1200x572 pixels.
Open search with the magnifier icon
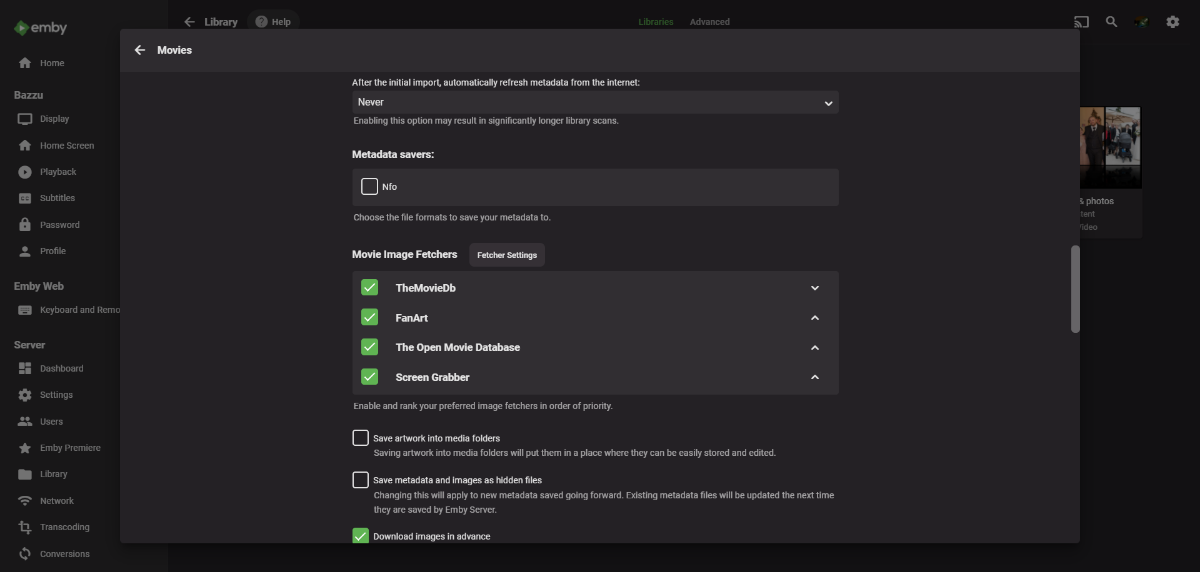pyautogui.click(x=1111, y=22)
